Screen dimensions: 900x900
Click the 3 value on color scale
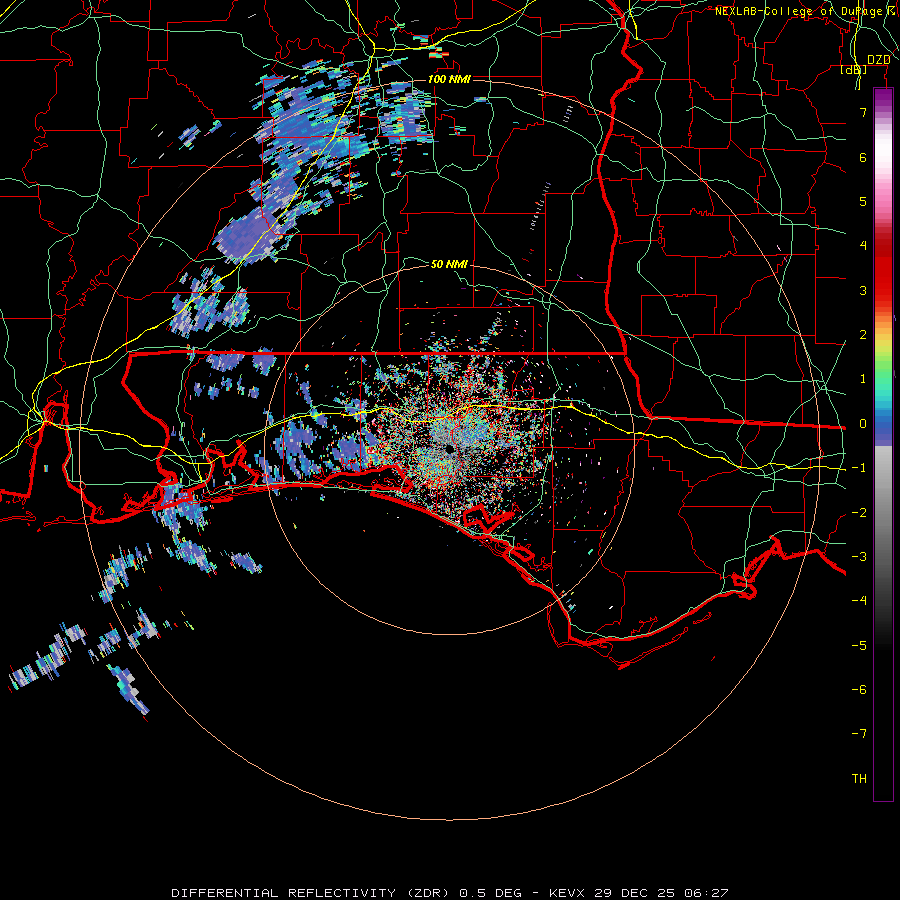(x=863, y=290)
